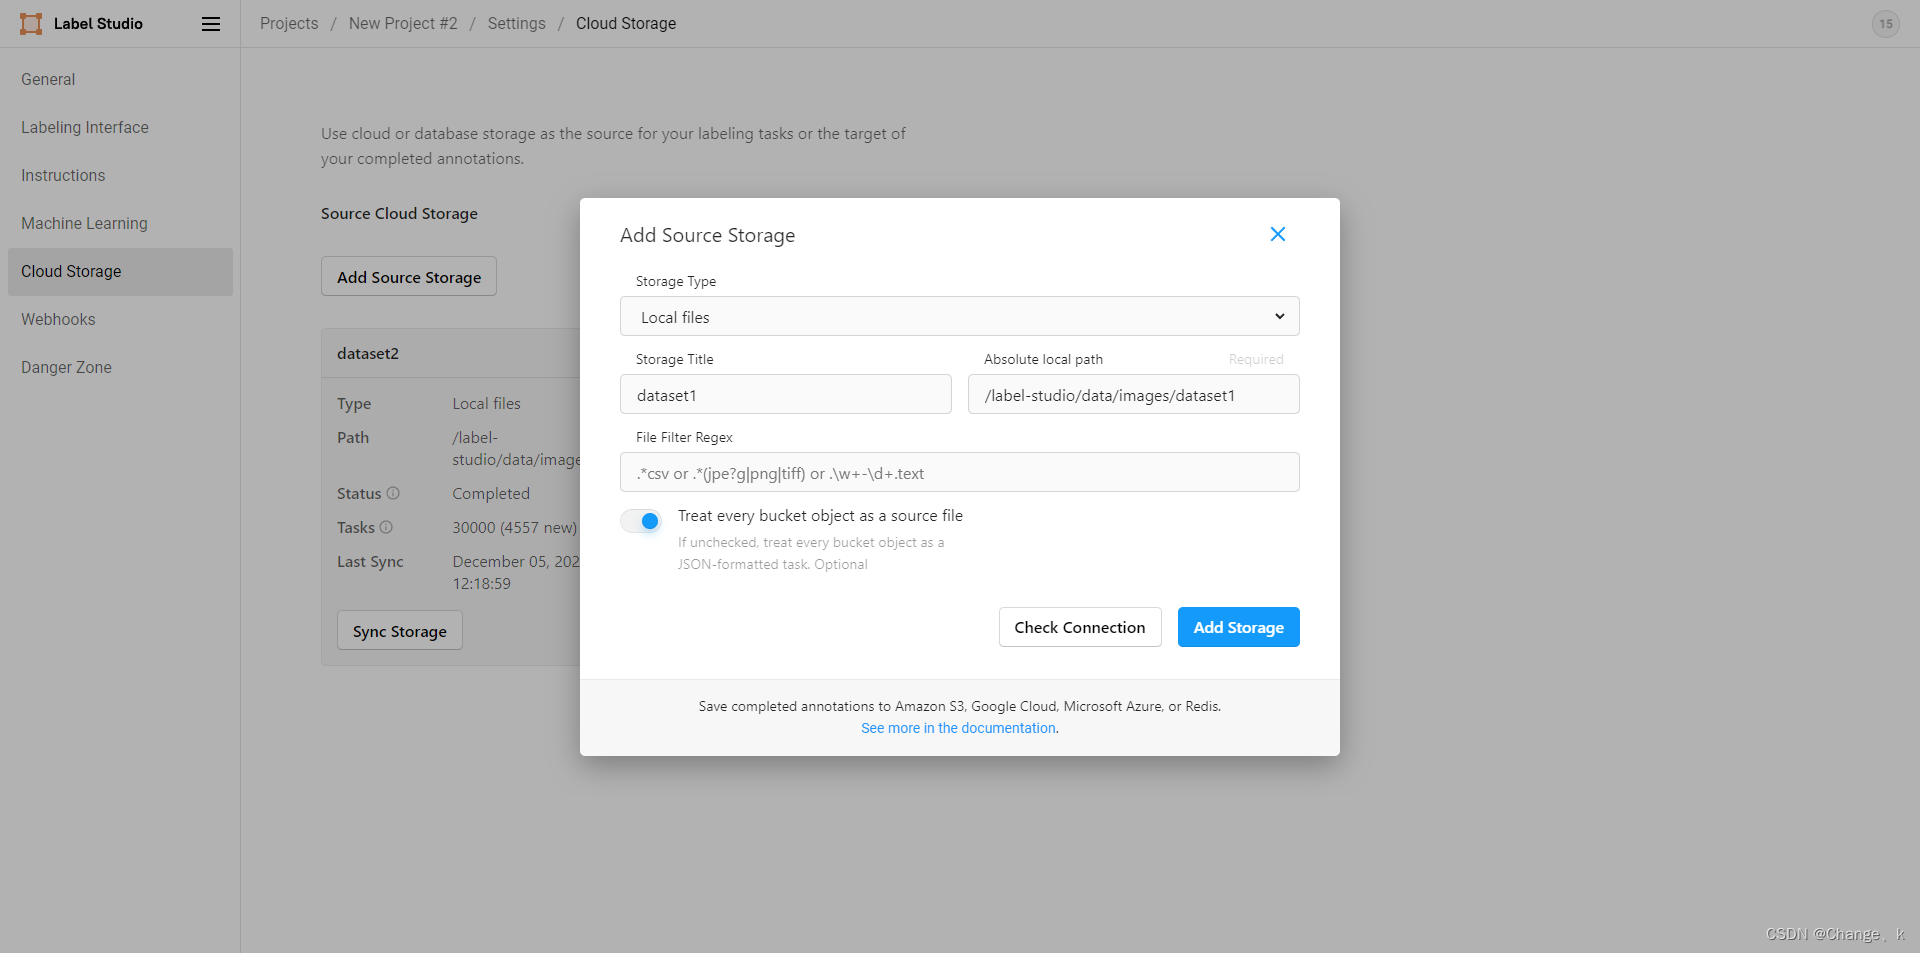The image size is (1920, 953).
Task: Click the File Filter Regex field
Action: pos(959,473)
